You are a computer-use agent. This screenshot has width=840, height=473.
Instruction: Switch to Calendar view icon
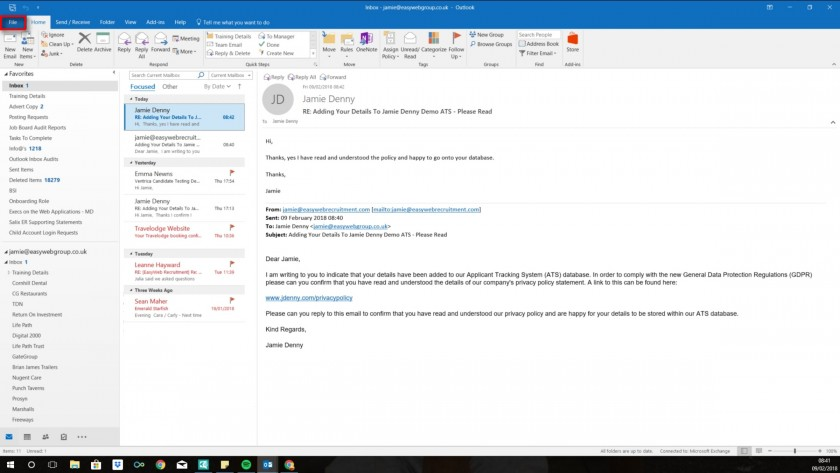(27, 437)
